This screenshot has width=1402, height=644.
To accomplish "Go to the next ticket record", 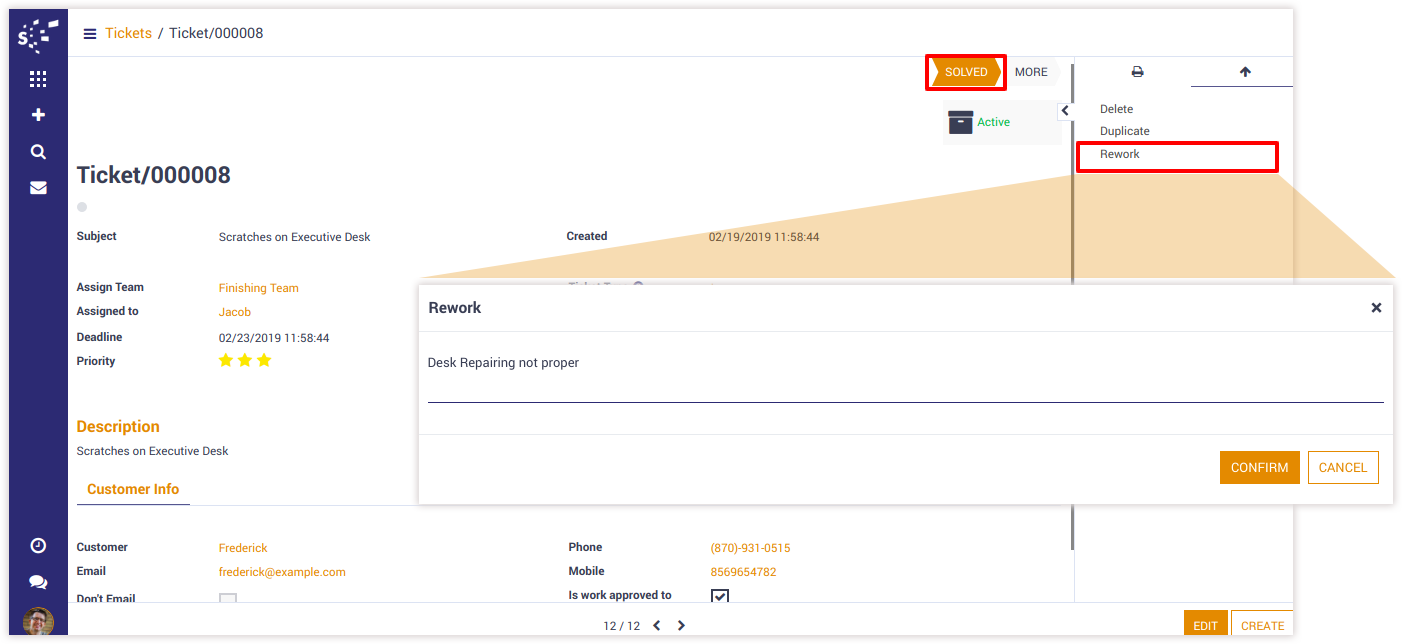I will 681,626.
